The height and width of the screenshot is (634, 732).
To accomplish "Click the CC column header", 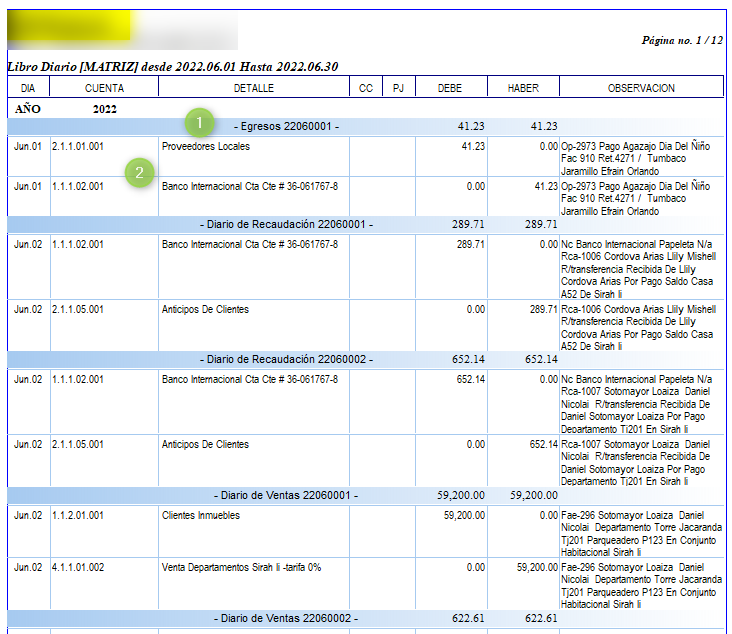I will (x=366, y=88).
